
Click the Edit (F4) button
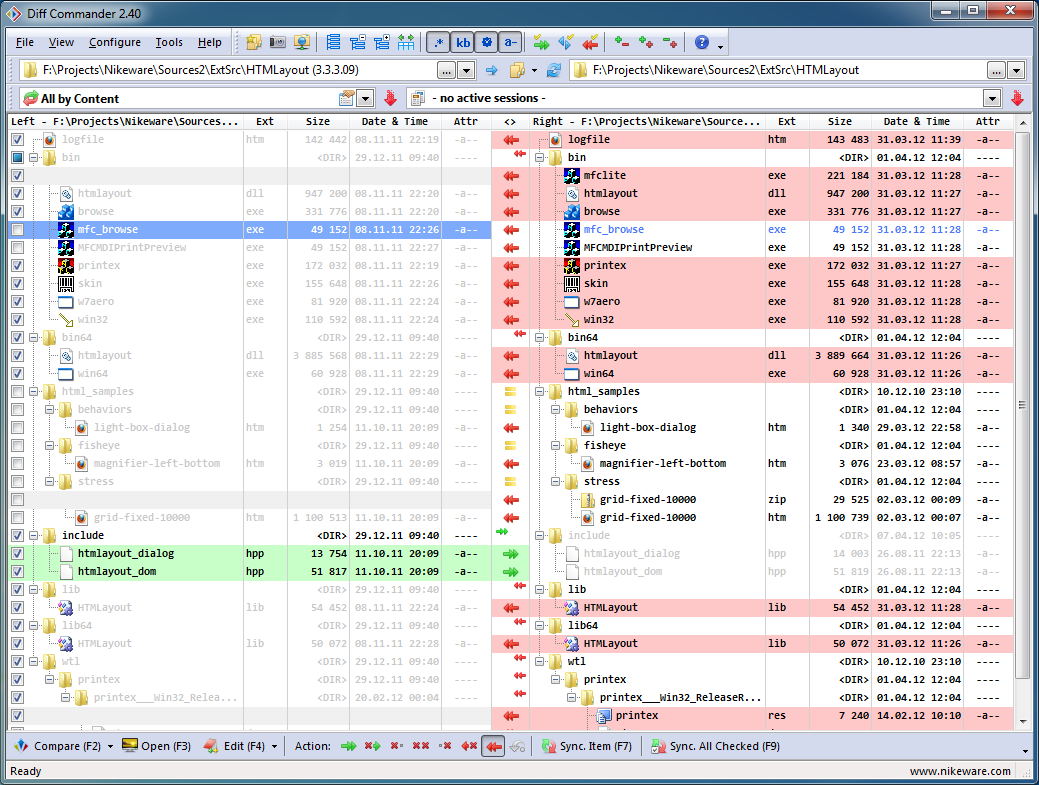click(x=235, y=747)
